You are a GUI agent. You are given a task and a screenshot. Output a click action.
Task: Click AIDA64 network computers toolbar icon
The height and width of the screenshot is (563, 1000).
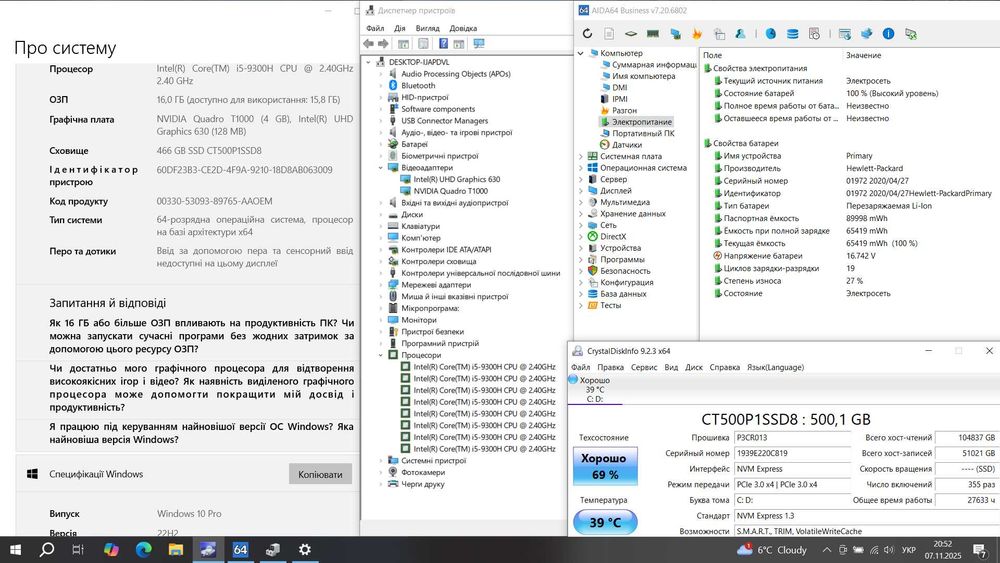[x=675, y=34]
